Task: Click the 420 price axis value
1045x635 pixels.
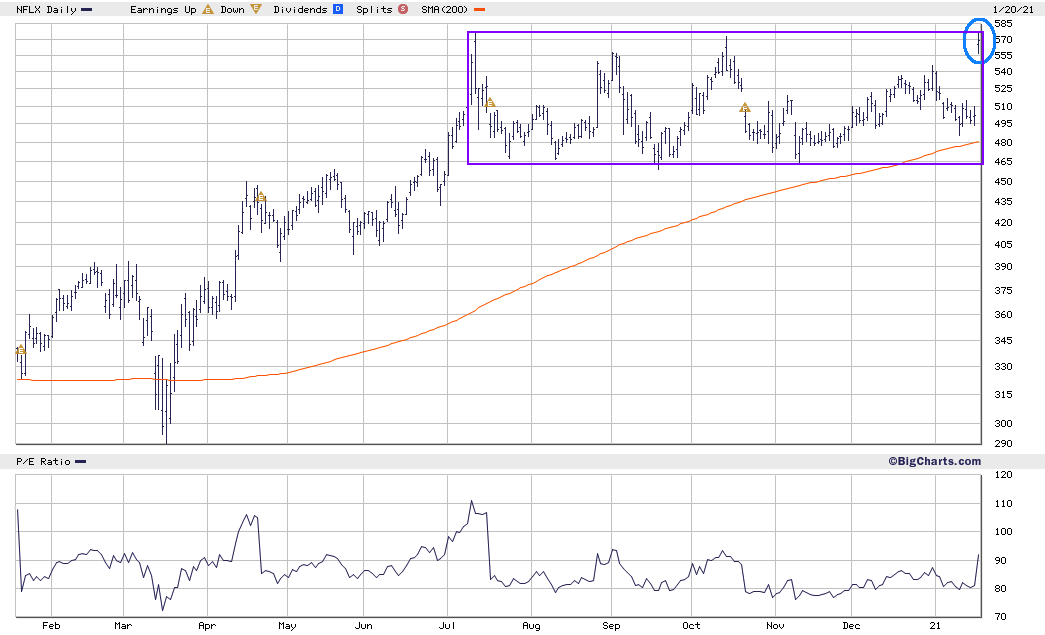Action: coord(1004,223)
